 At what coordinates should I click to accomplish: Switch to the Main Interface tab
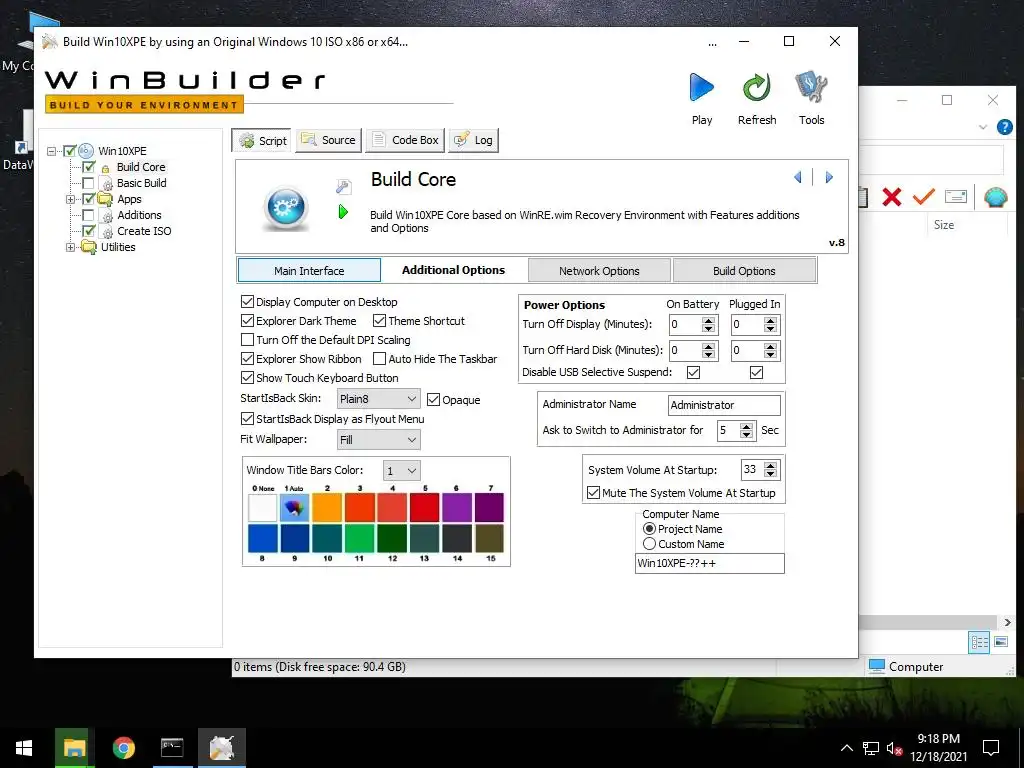click(x=309, y=270)
